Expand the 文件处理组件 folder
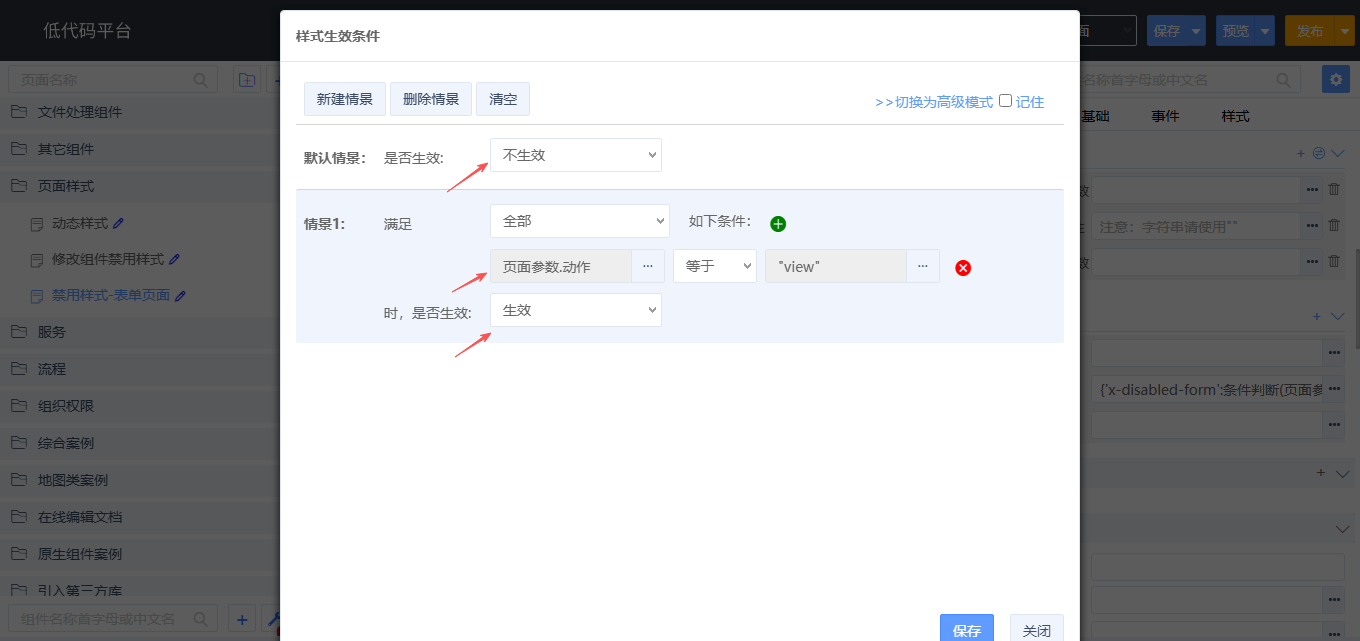 (x=80, y=112)
